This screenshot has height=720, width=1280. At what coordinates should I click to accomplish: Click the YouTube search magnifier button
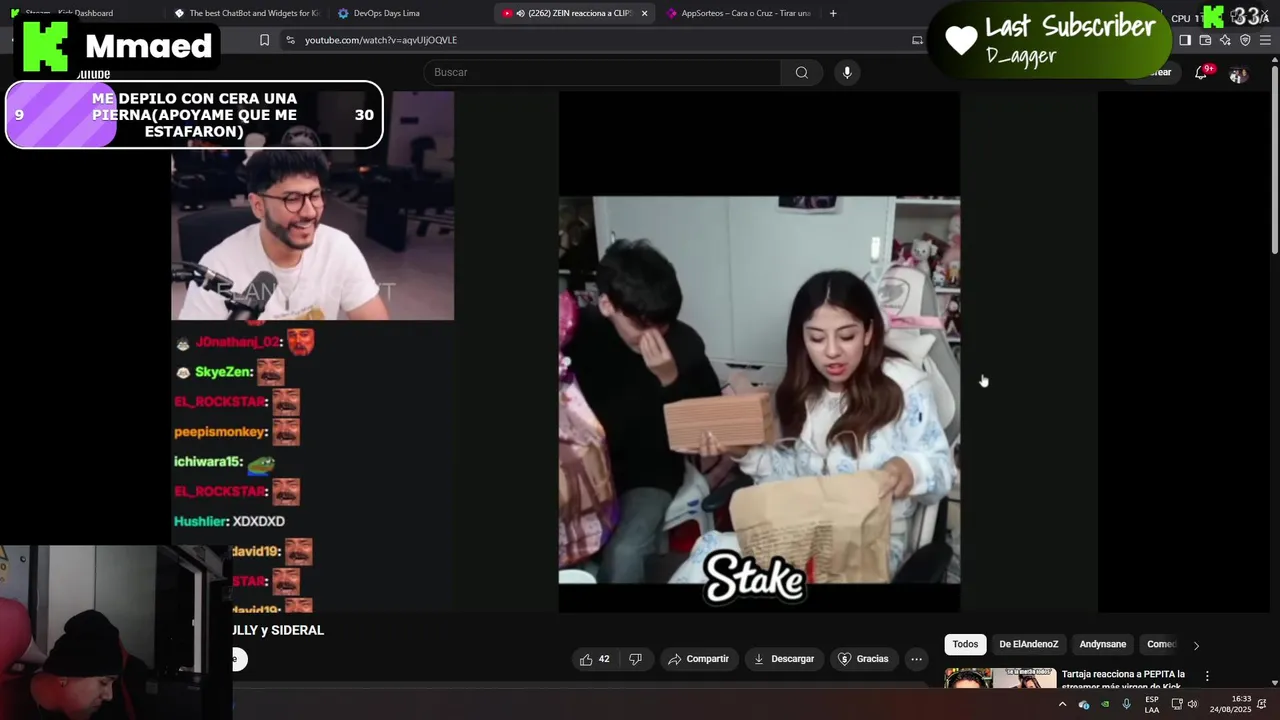801,72
